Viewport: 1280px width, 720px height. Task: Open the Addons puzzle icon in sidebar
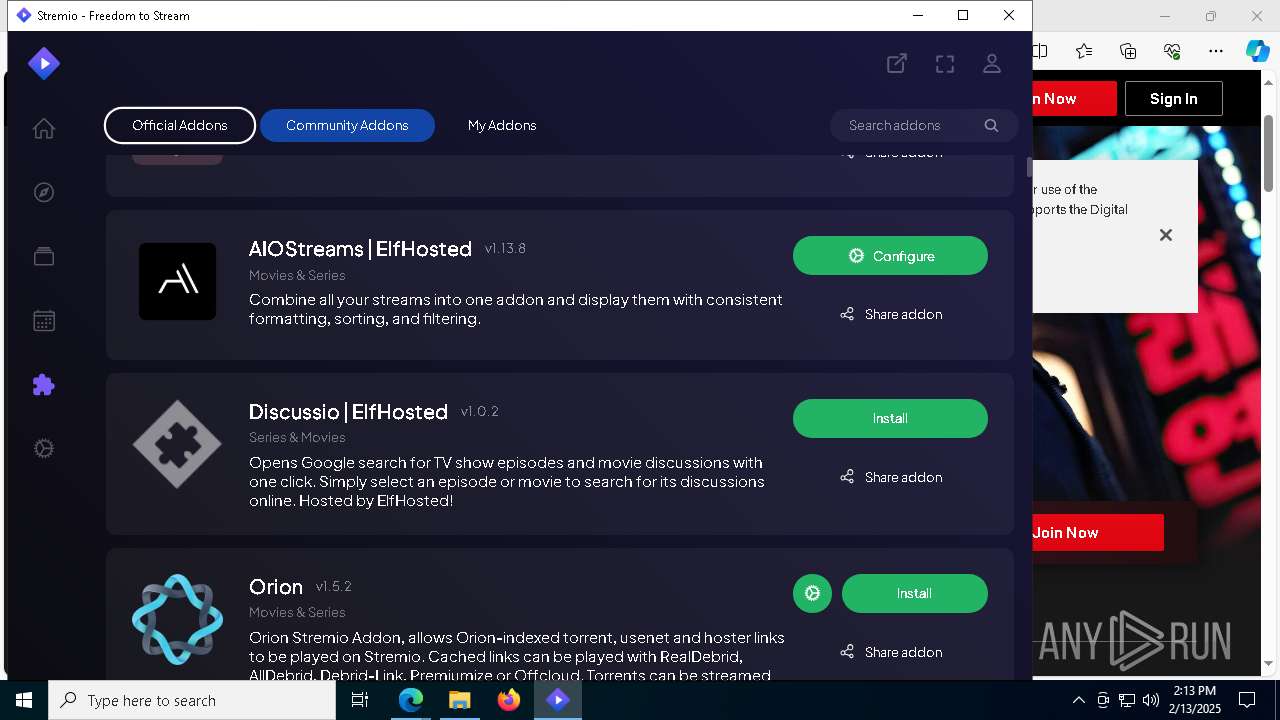tap(44, 385)
